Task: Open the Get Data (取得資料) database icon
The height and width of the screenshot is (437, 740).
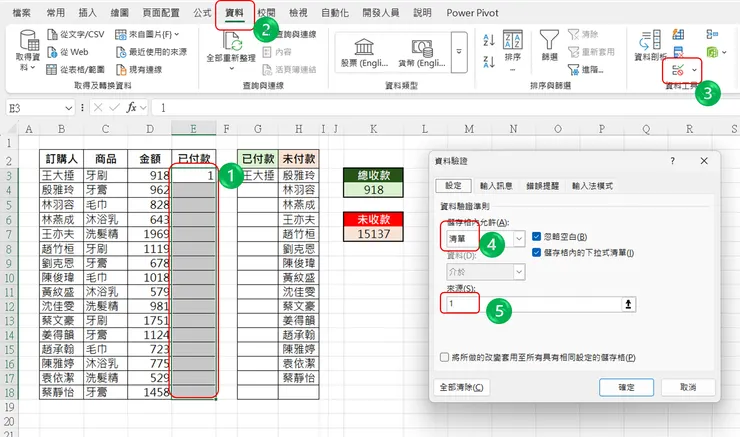Action: click(29, 40)
